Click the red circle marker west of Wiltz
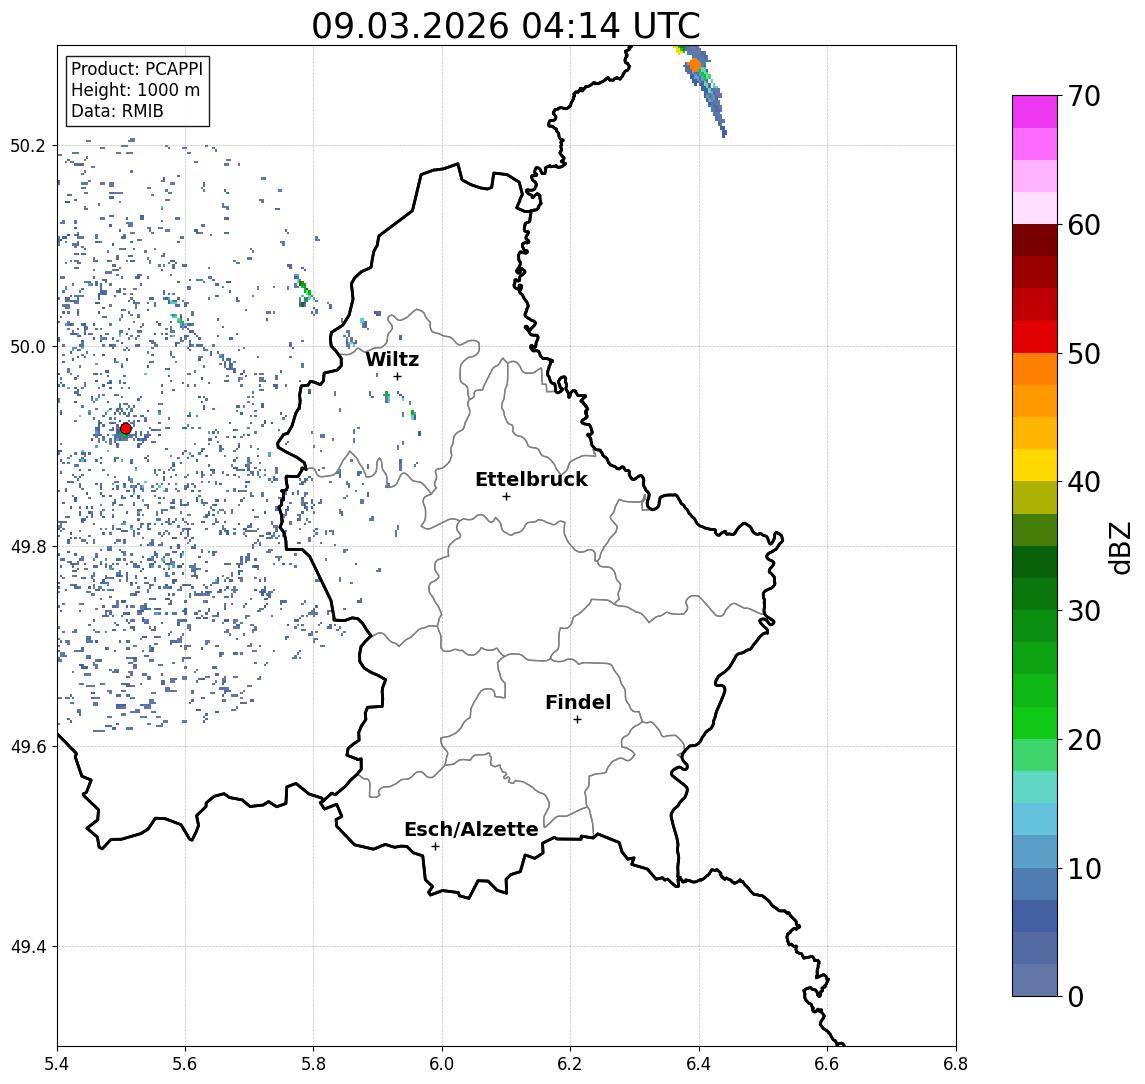 [x=125, y=429]
